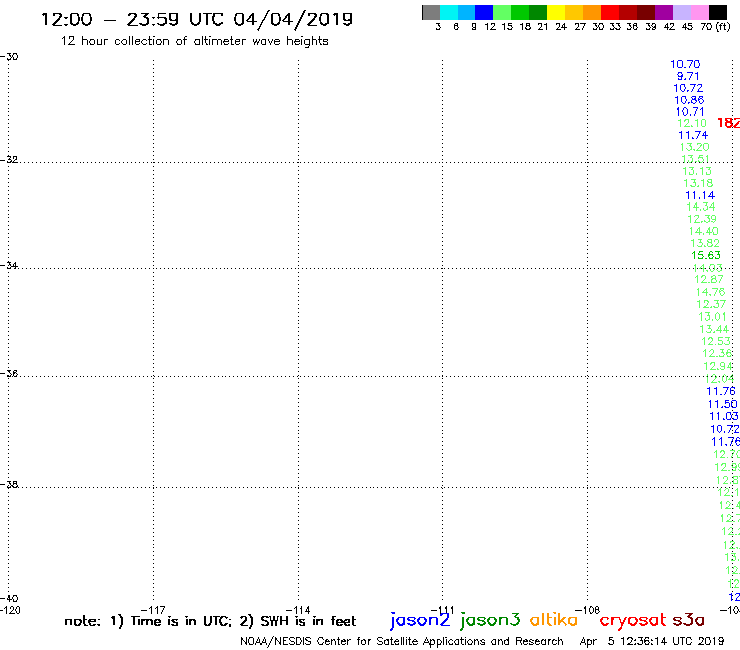Click the pink swatch labeled 70 ft

pos(699,12)
